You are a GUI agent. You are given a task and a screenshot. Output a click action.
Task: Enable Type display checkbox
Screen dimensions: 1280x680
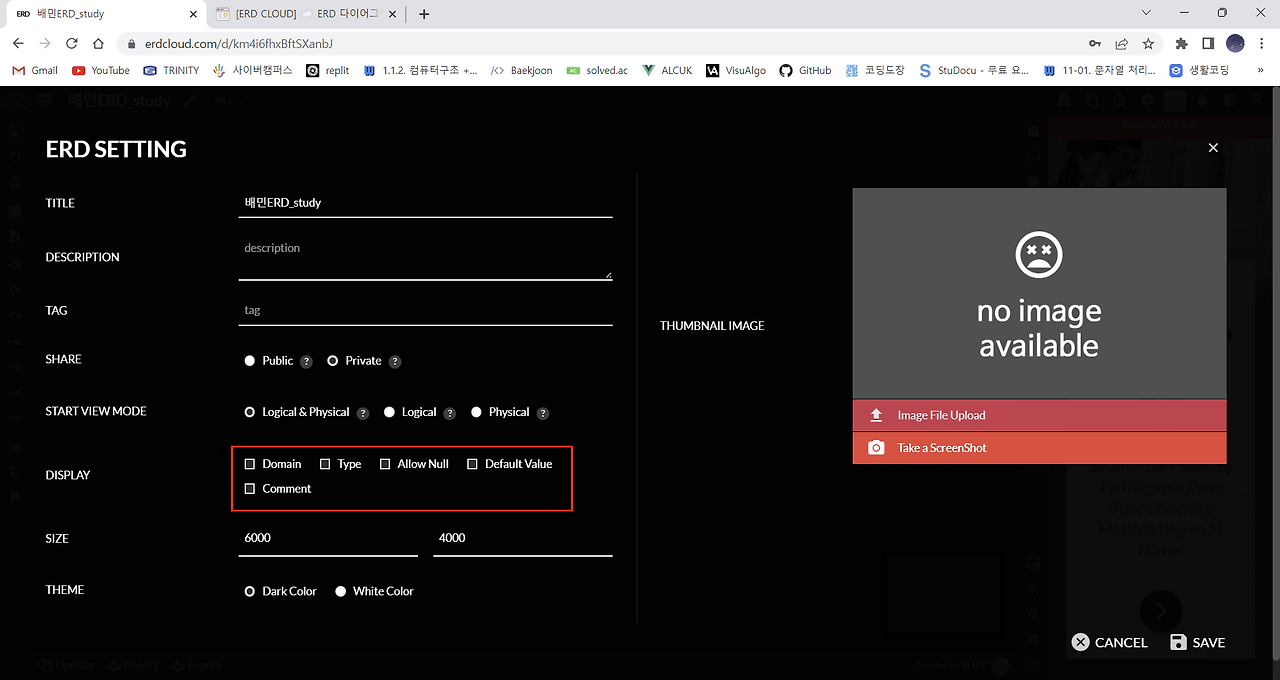tap(325, 464)
